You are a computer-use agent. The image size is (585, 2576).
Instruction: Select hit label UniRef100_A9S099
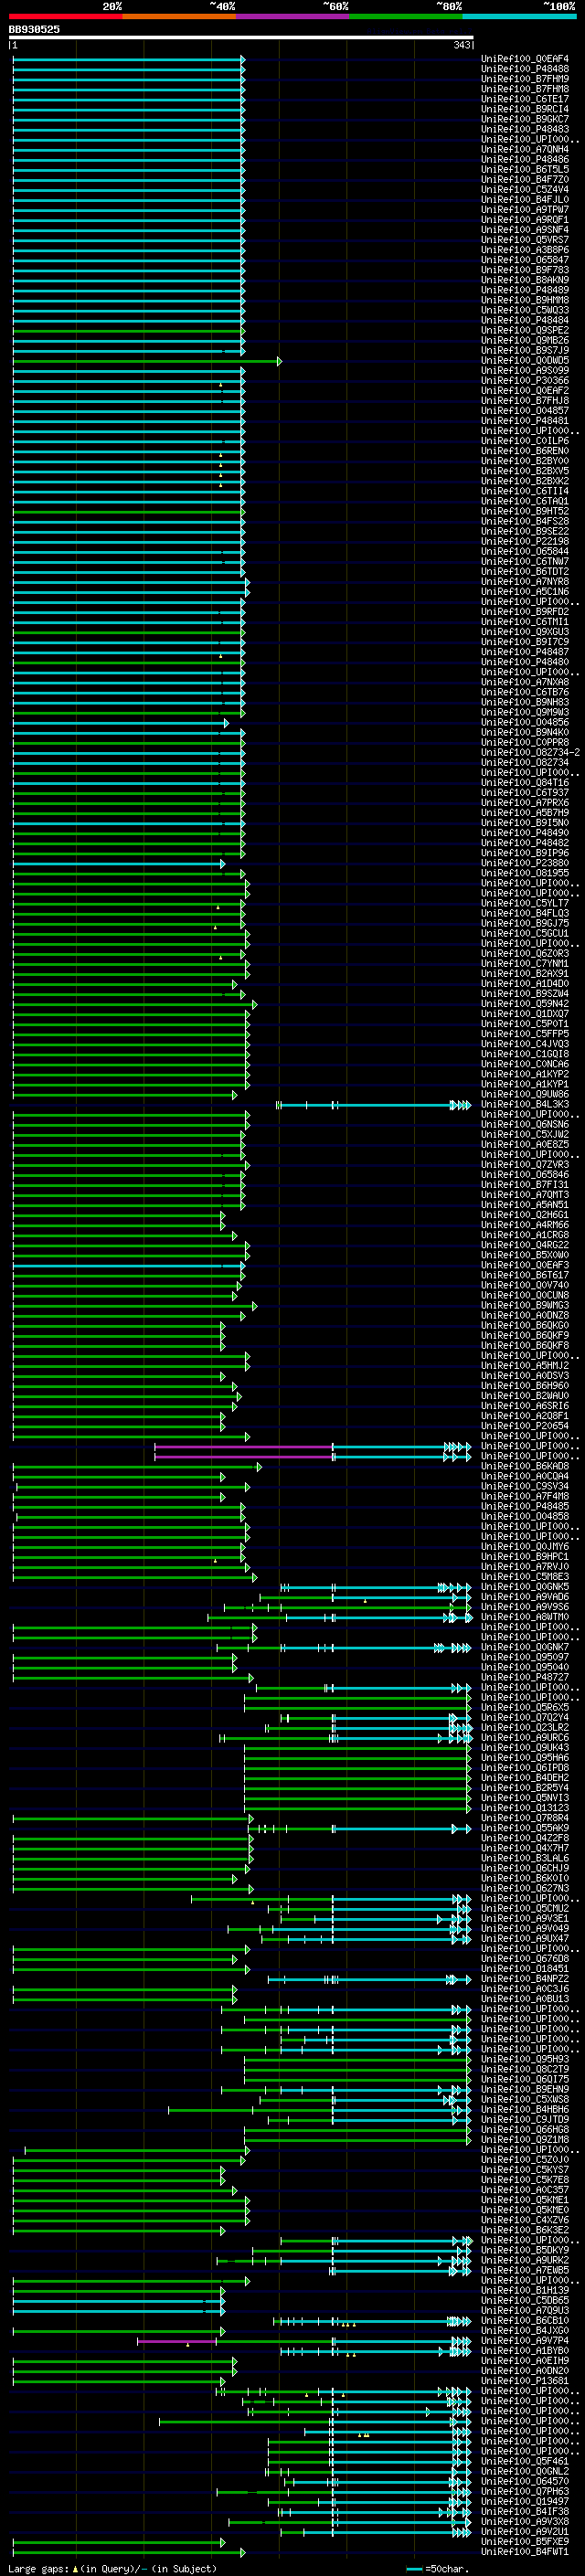pyautogui.click(x=525, y=370)
